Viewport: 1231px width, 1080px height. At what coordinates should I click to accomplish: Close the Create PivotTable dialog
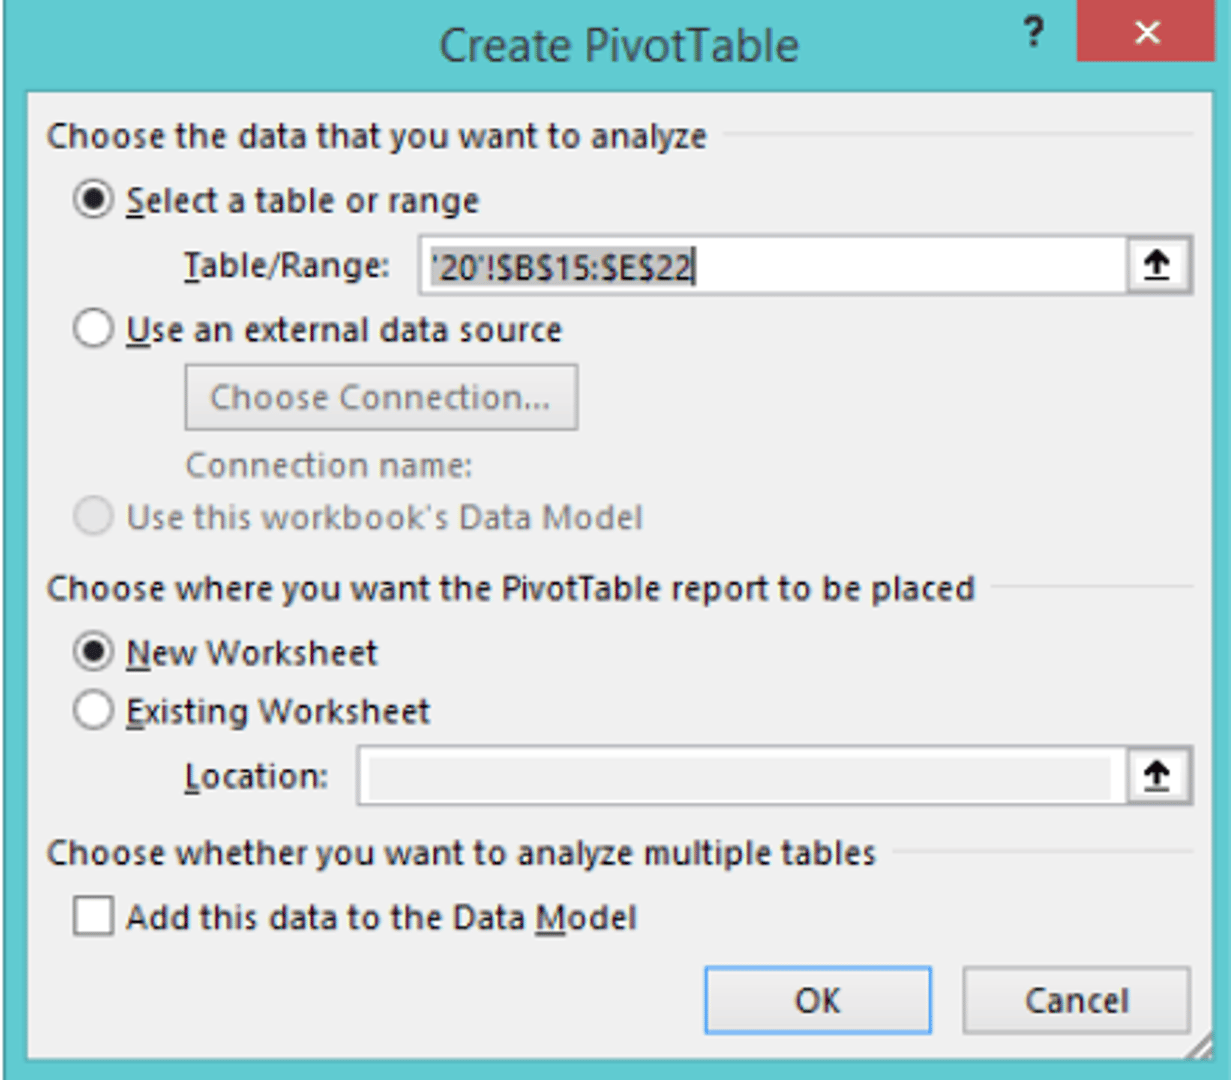[1146, 32]
